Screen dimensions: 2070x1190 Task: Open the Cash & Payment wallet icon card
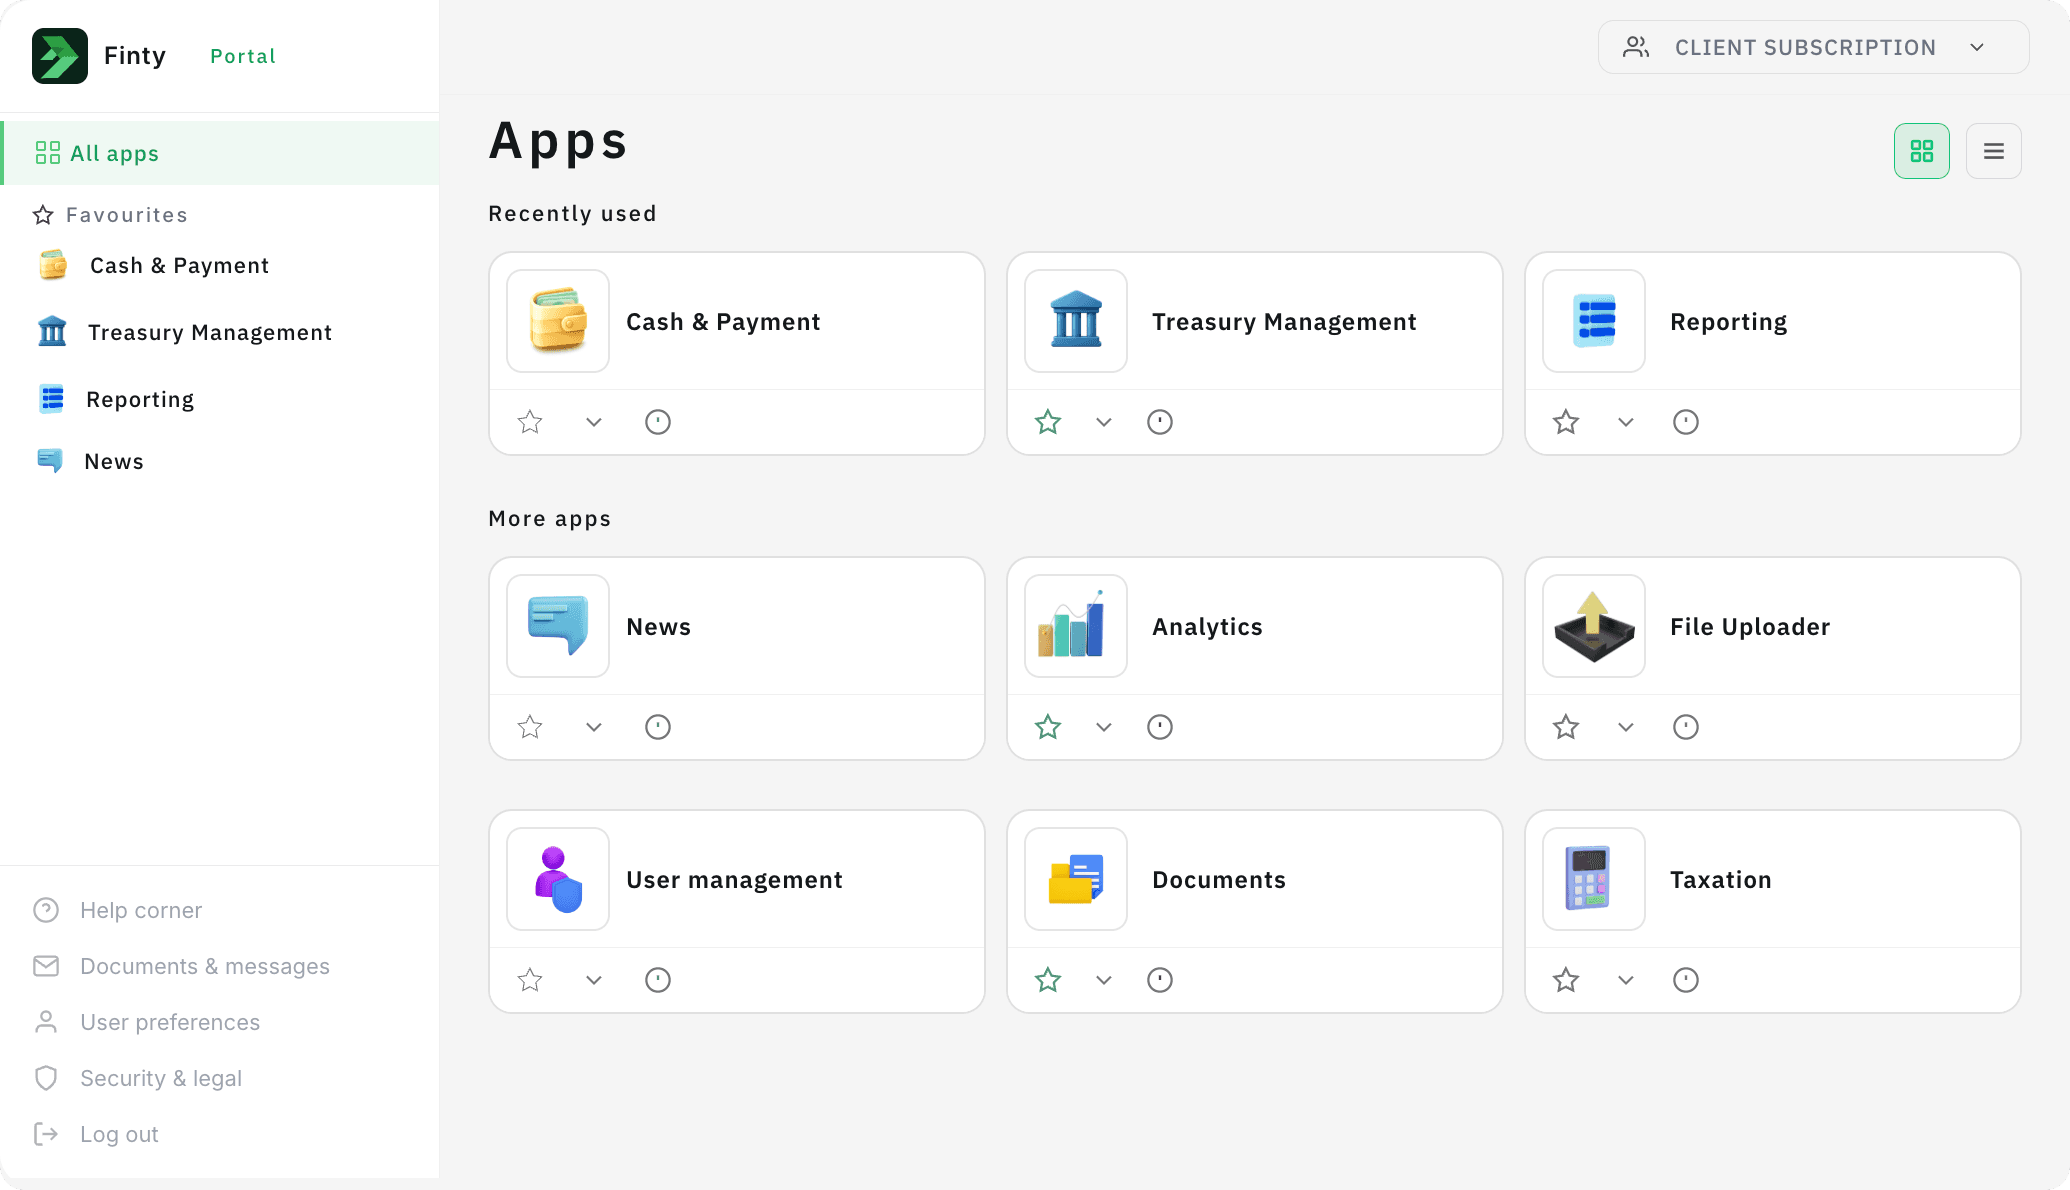click(558, 321)
